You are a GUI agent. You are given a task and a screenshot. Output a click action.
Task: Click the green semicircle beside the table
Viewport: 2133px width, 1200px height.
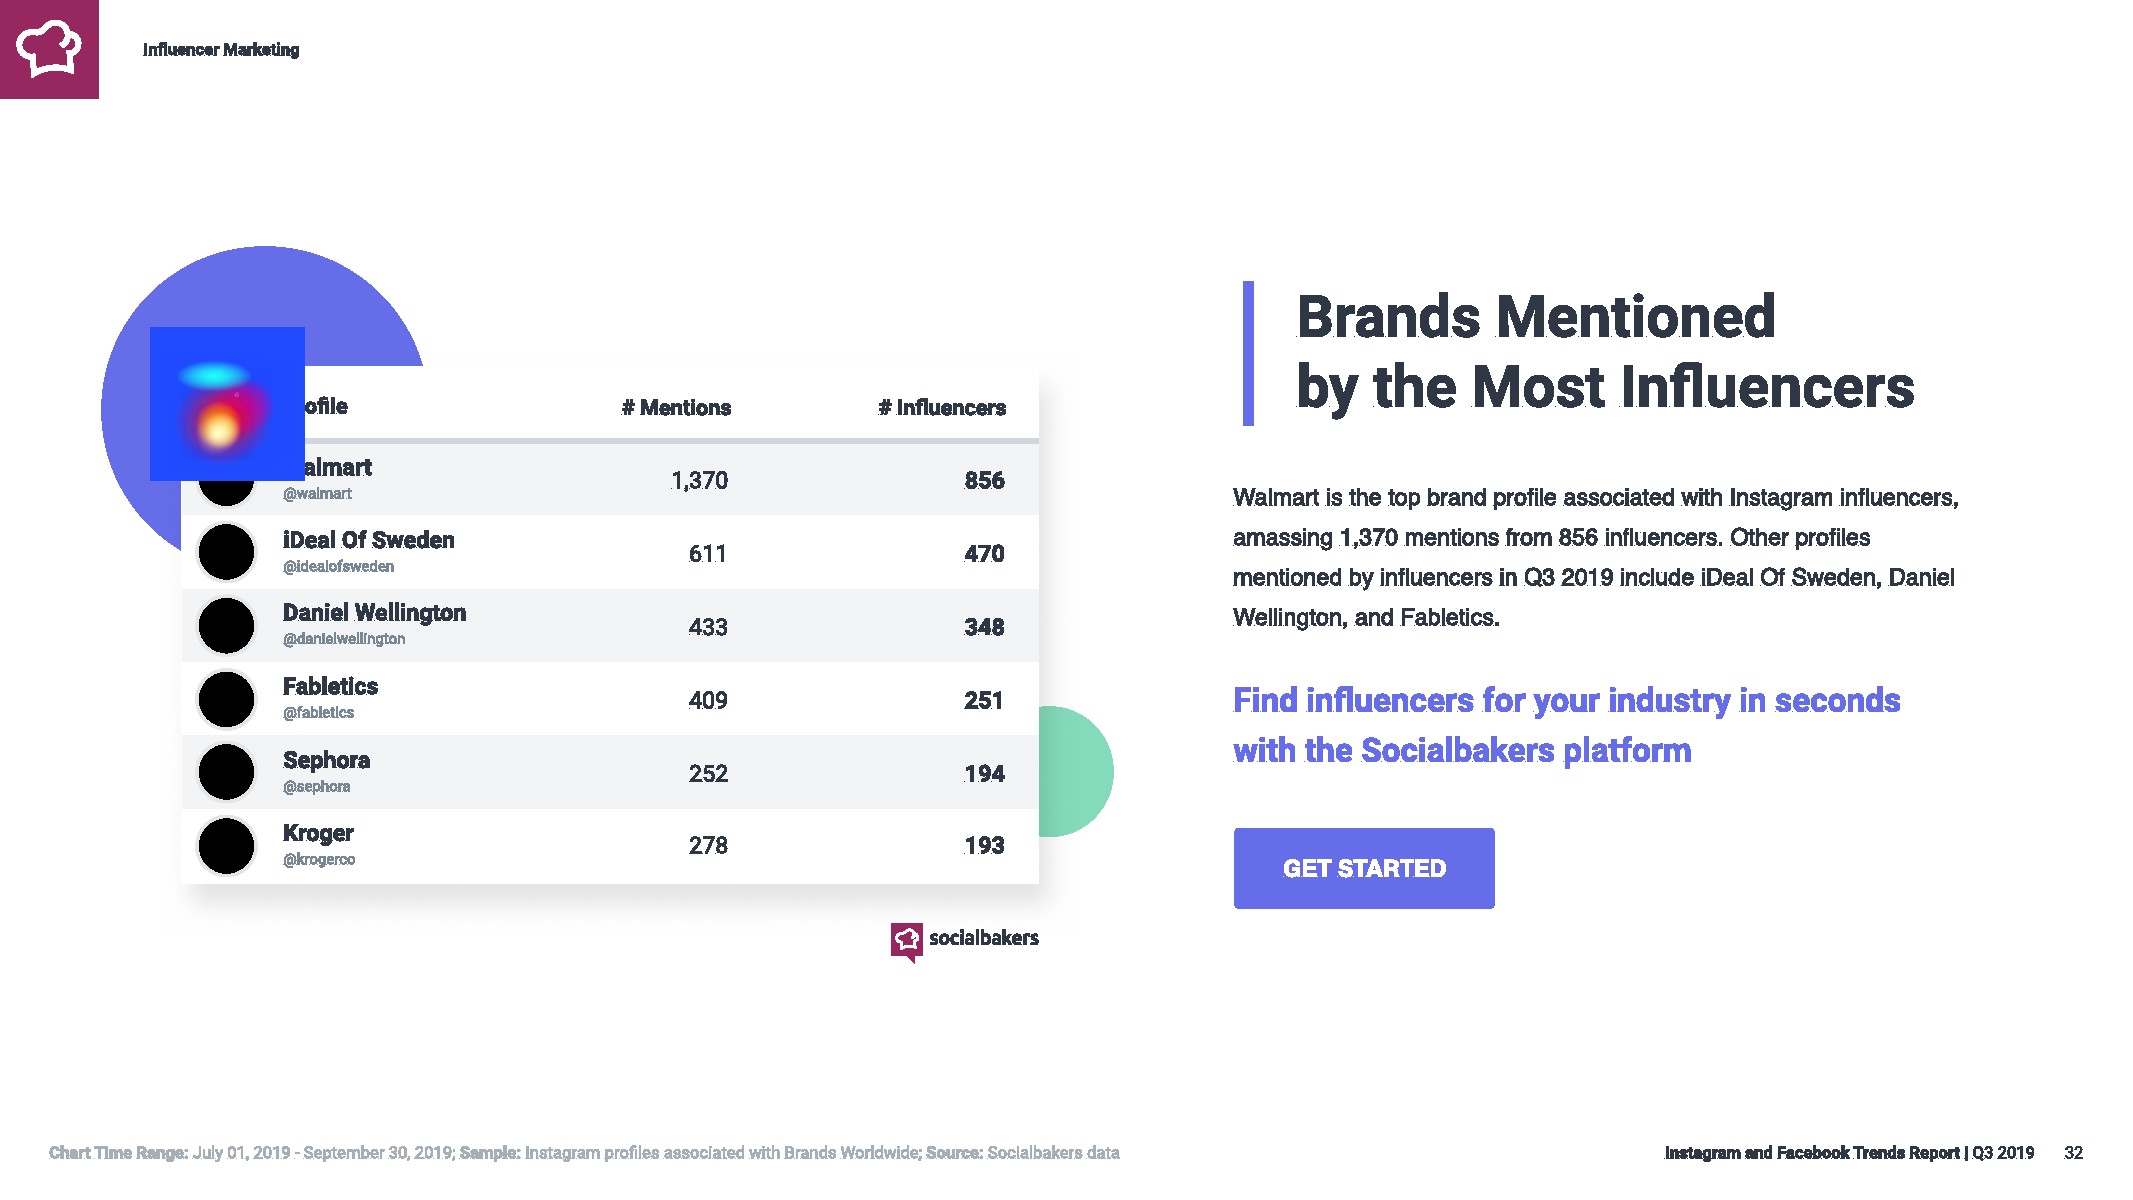coord(1077,771)
